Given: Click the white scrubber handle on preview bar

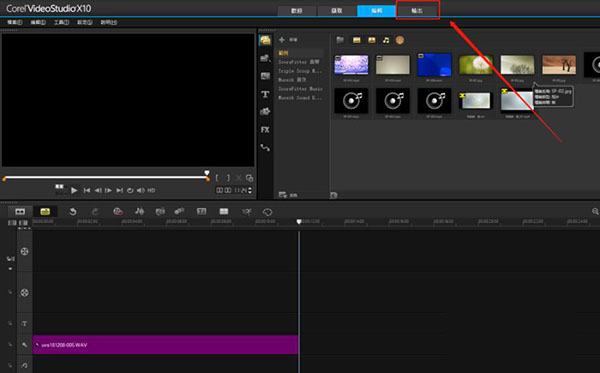Looking at the screenshot, I should point(207,173).
